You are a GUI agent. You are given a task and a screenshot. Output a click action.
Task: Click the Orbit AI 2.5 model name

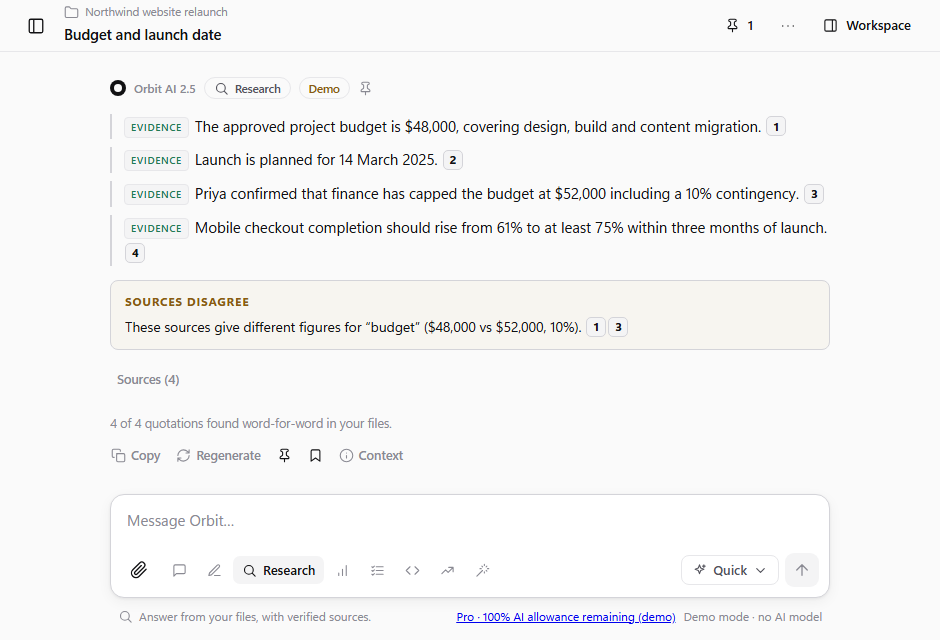point(165,89)
